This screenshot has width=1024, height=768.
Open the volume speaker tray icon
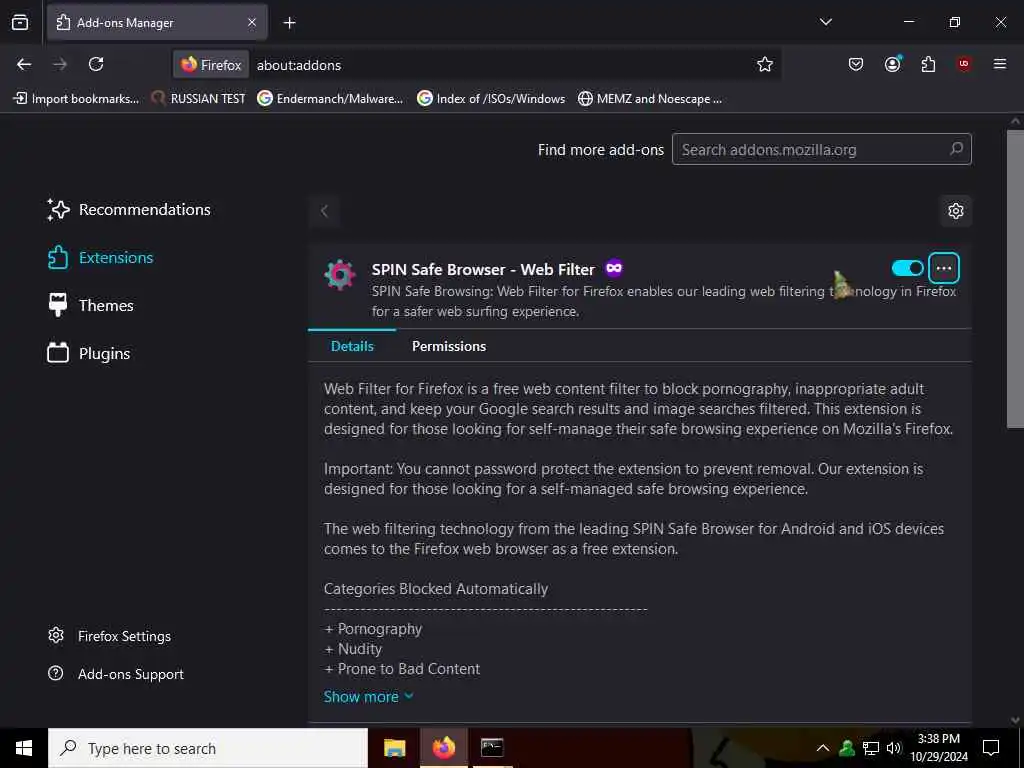tap(893, 748)
